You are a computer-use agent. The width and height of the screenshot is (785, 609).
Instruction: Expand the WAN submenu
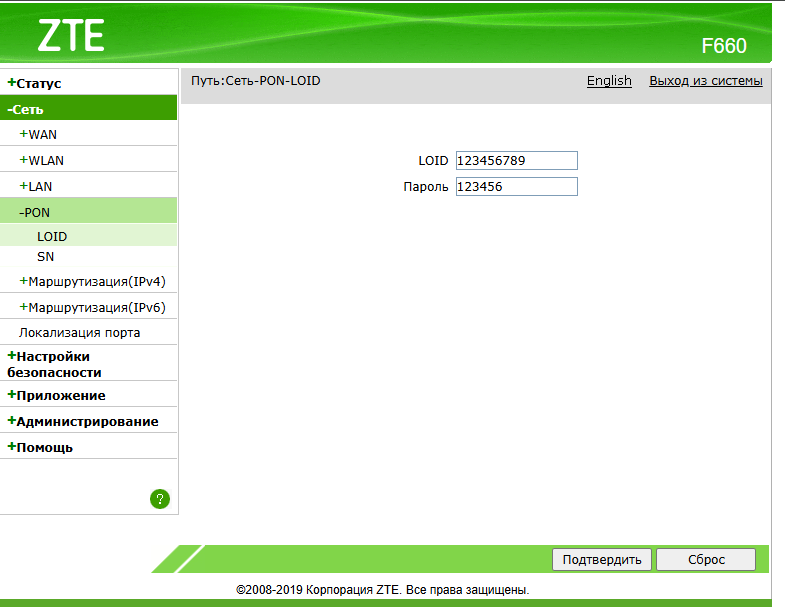click(x=38, y=134)
